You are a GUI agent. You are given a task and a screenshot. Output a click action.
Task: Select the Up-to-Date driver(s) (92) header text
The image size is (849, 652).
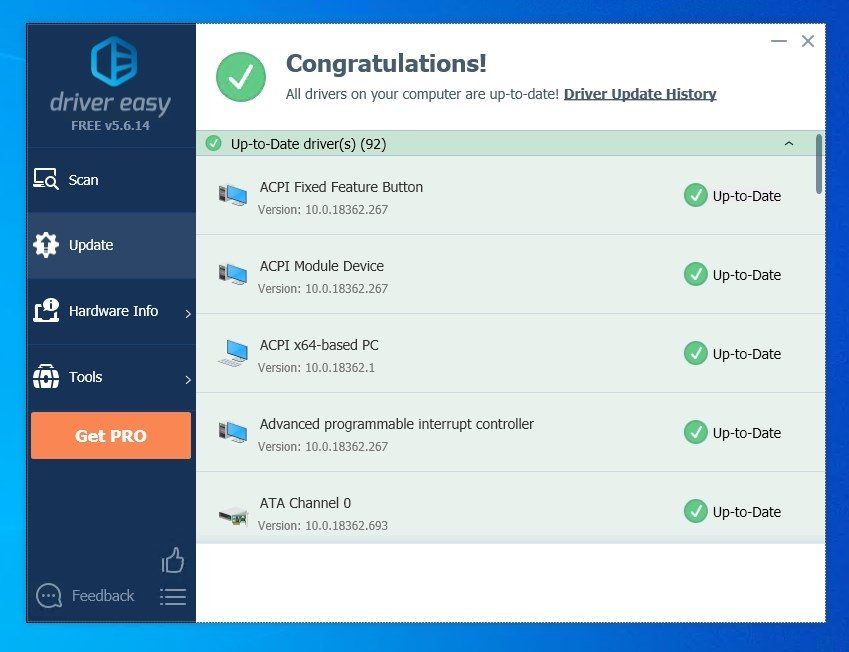pyautogui.click(x=309, y=144)
